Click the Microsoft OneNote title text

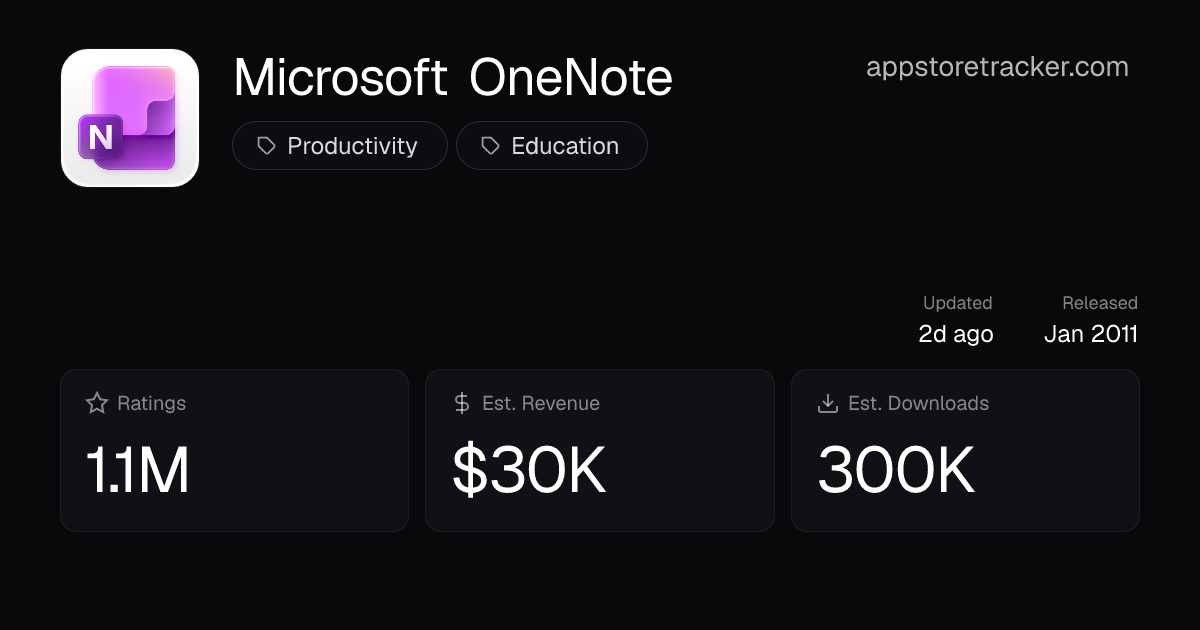(x=453, y=78)
